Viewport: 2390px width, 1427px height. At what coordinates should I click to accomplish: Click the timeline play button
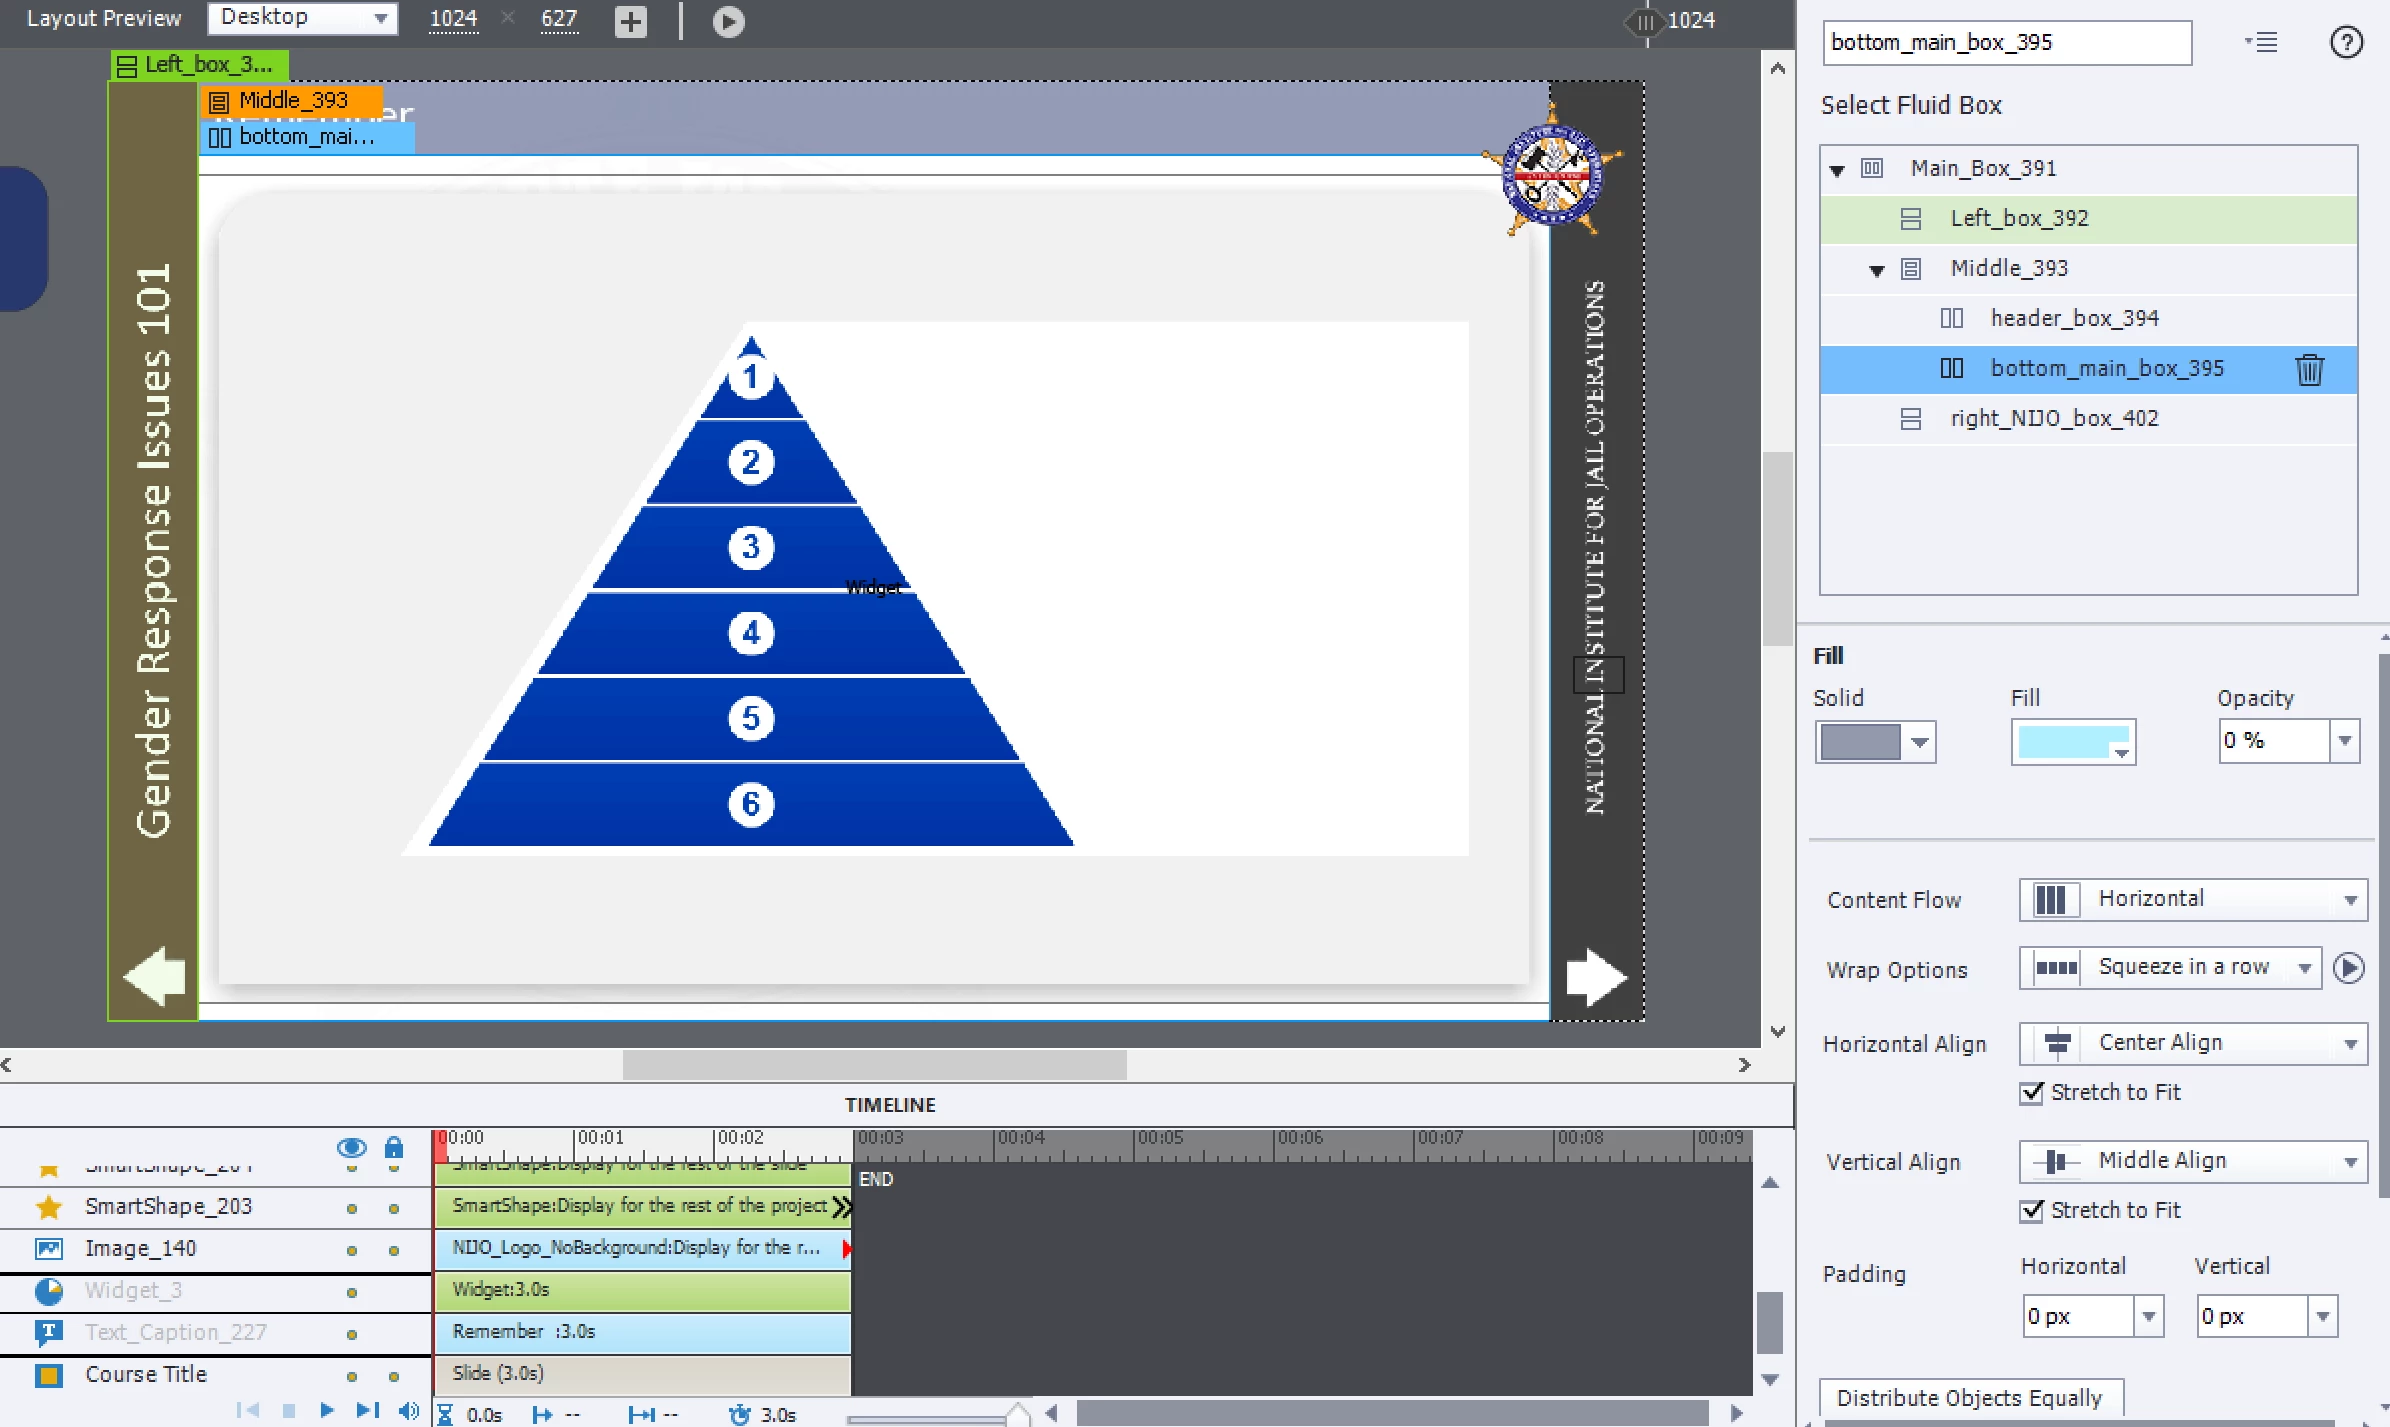(x=326, y=1410)
